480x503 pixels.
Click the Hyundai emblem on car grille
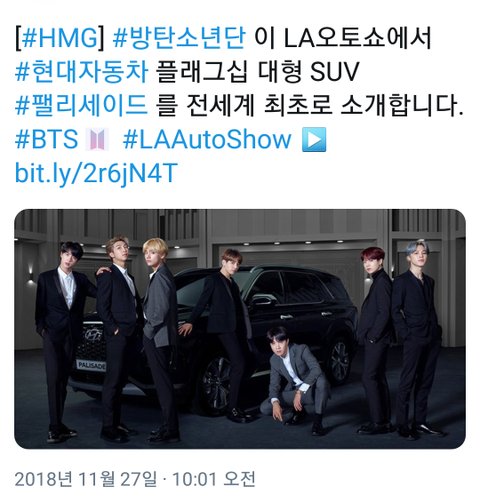tap(93, 334)
